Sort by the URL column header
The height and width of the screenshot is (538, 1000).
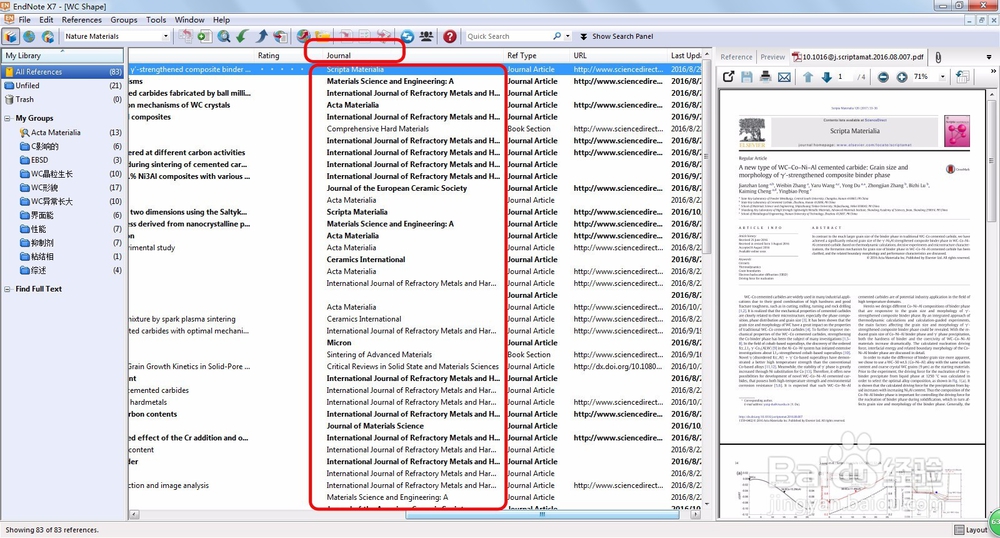coord(618,55)
